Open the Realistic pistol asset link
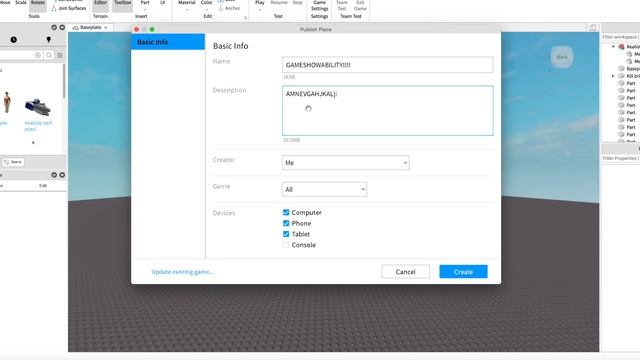This screenshot has width=640, height=360. pyautogui.click(x=38, y=126)
